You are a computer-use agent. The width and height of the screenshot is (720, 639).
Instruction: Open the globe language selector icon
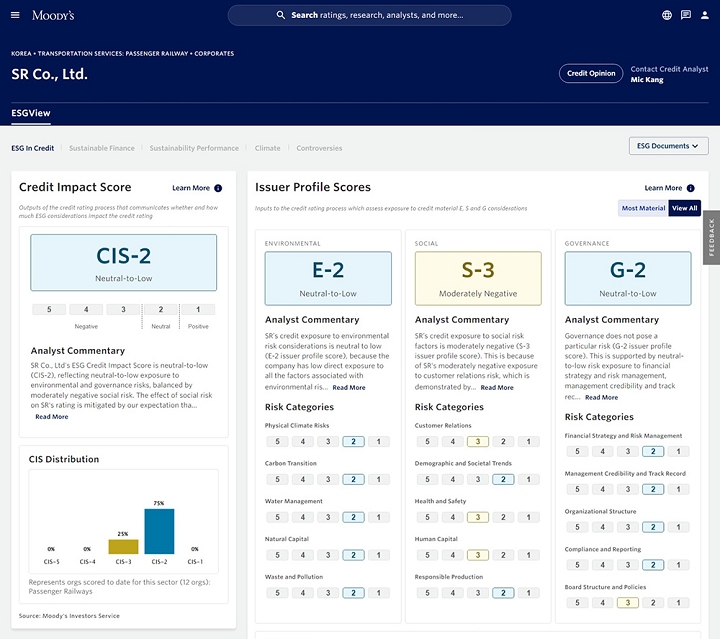coord(667,15)
